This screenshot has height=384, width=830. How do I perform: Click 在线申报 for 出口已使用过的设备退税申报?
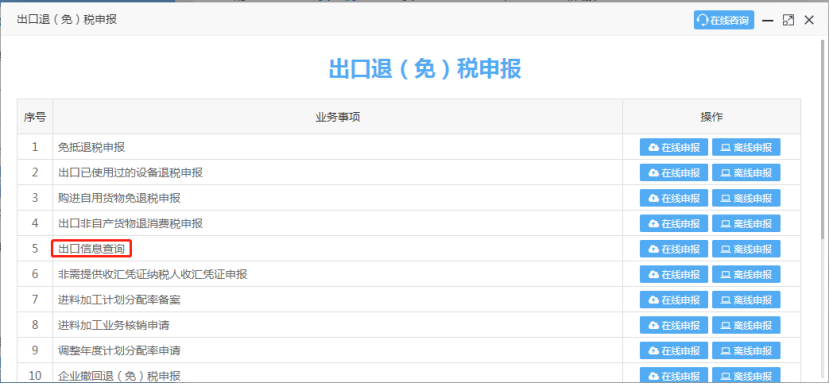click(x=673, y=173)
